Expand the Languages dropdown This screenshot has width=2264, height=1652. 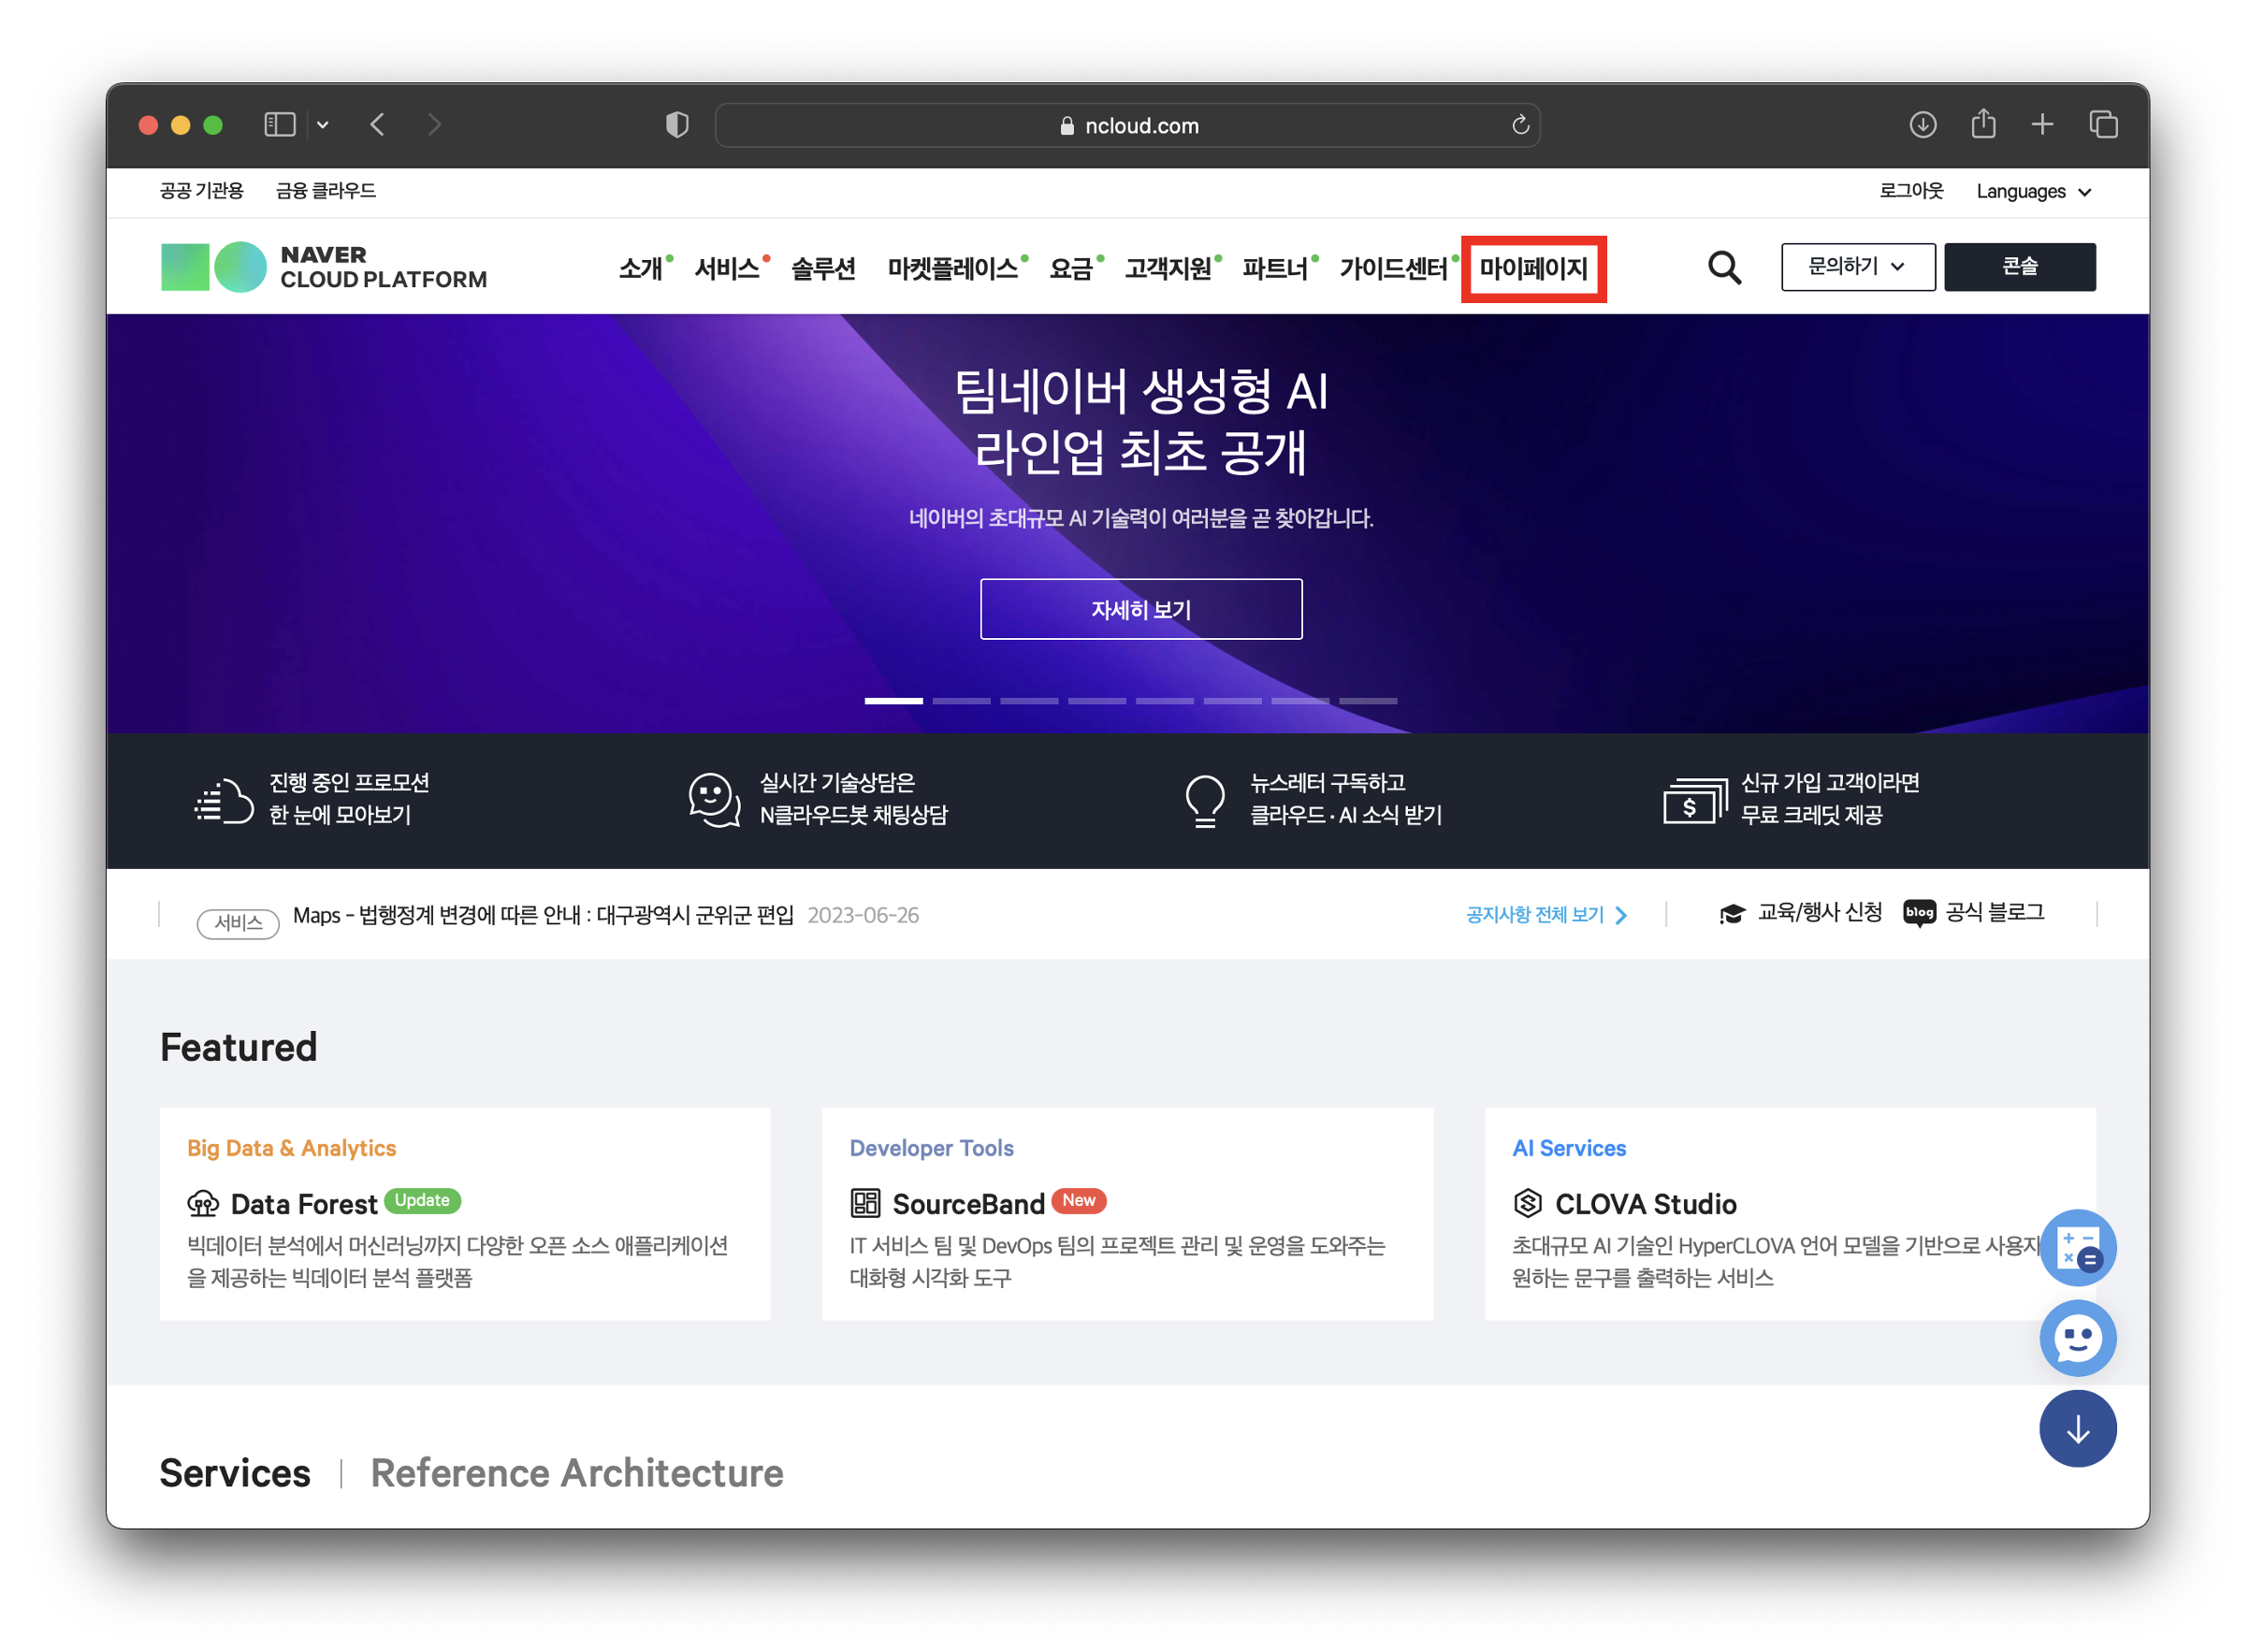pos(2032,192)
